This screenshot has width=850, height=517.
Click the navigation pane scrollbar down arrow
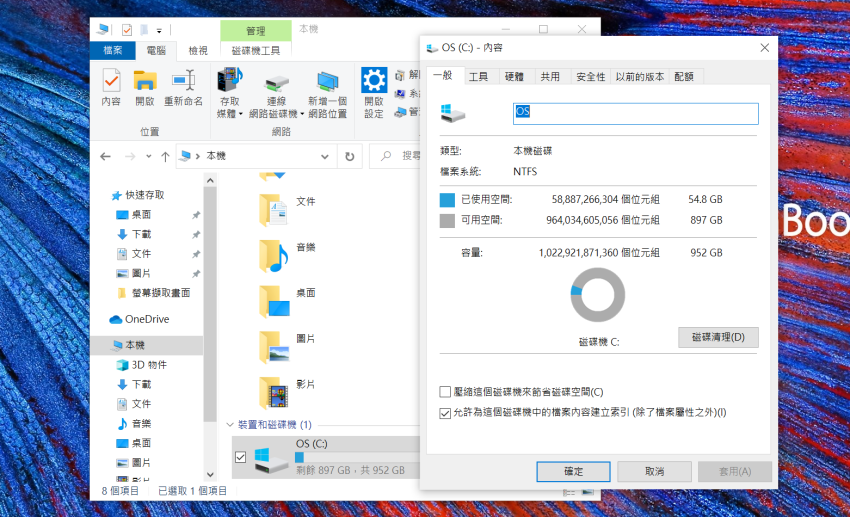pyautogui.click(x=210, y=475)
